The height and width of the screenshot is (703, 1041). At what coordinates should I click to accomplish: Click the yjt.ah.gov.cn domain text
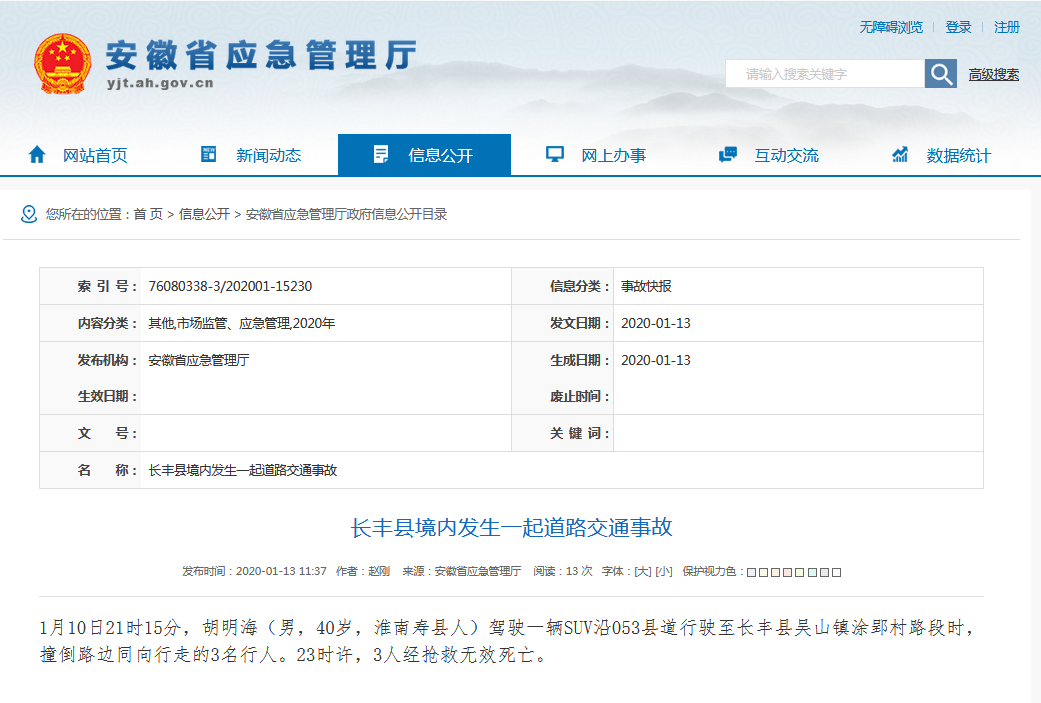(160, 84)
